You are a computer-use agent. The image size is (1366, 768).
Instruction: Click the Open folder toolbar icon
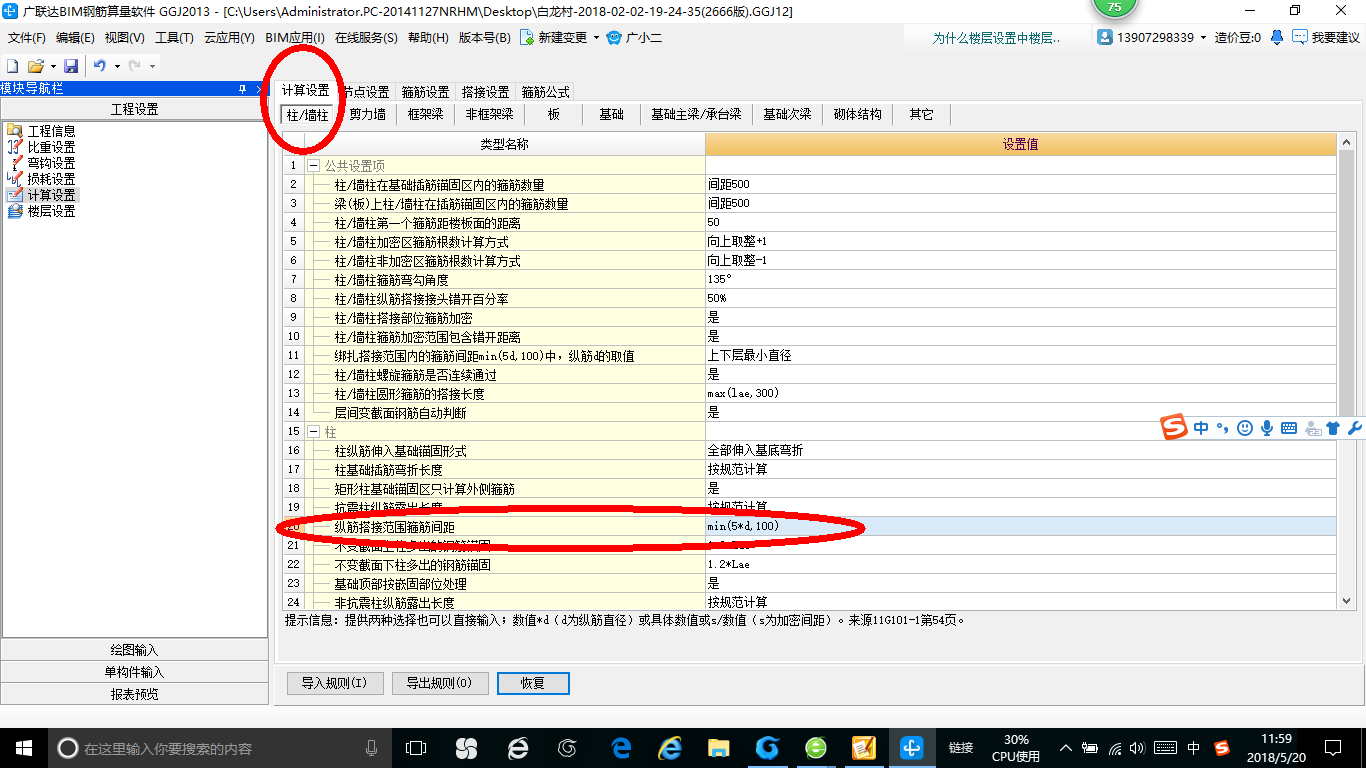pyautogui.click(x=35, y=66)
